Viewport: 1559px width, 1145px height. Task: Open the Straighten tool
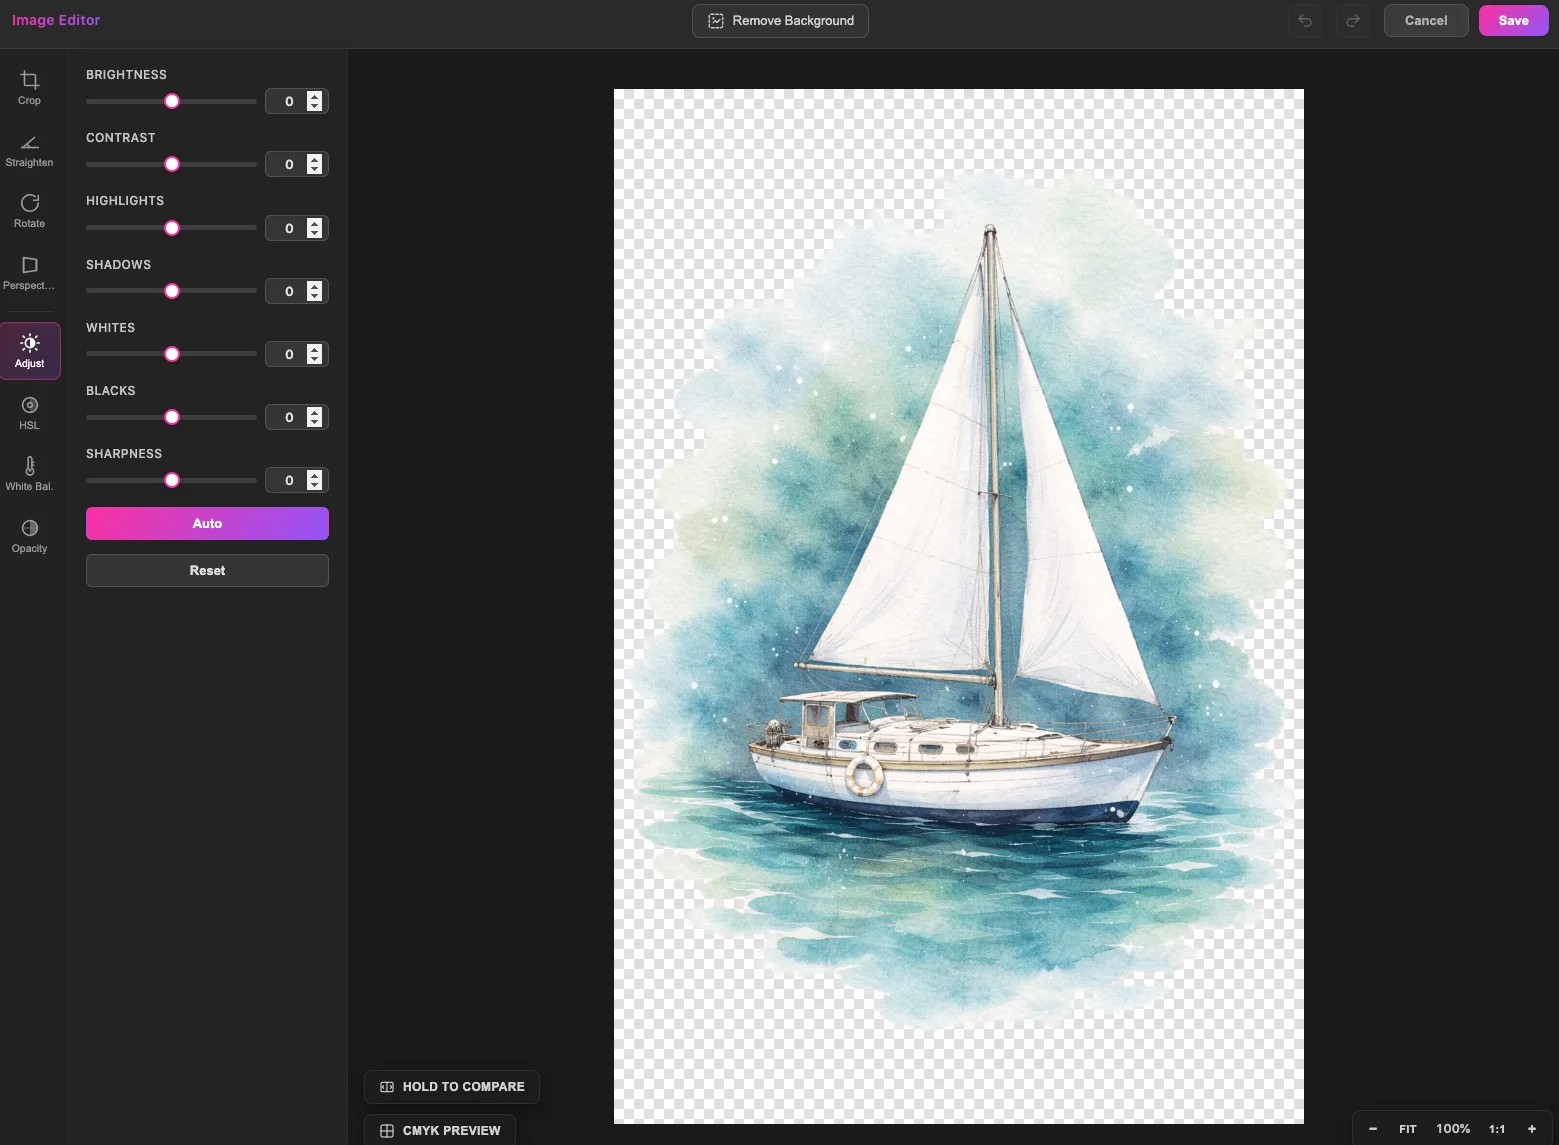(29, 150)
